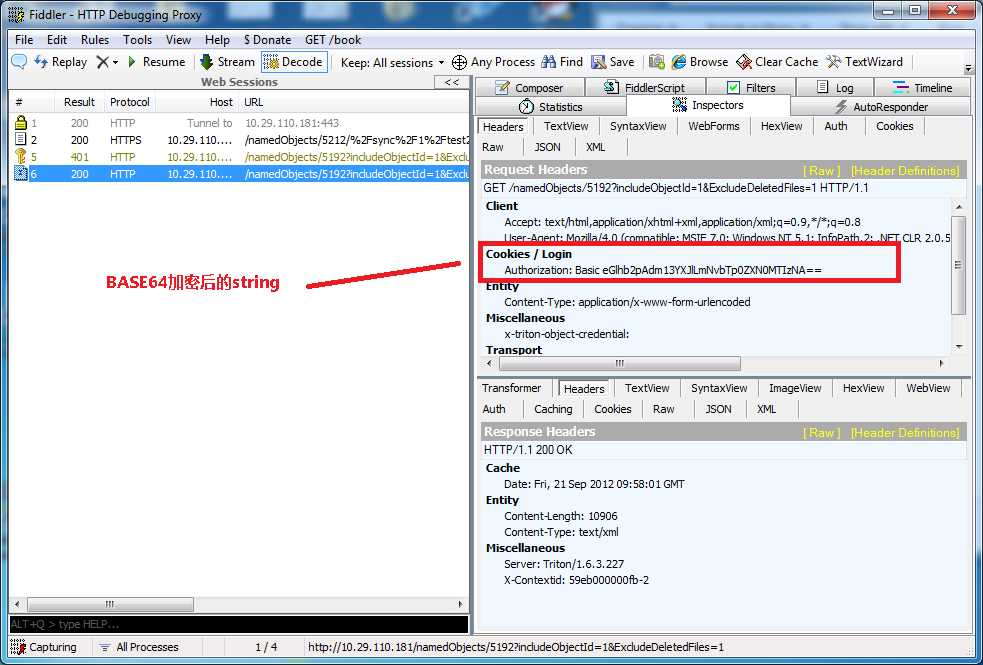Viewport: 983px width, 665px height.
Task: Open Keep: All sessions dropdown
Action: click(x=392, y=62)
